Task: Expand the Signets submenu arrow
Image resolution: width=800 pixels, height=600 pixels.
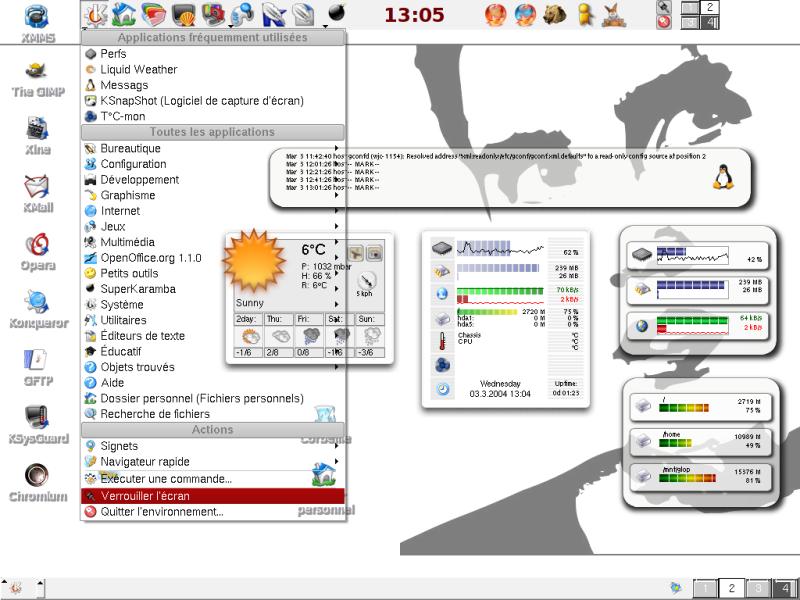Action: pos(336,445)
